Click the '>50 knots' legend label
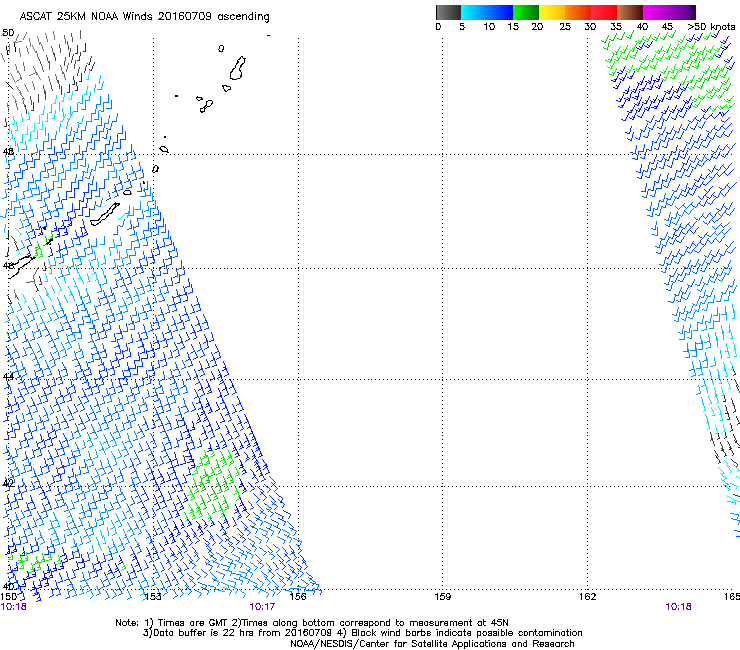740x650 pixels. tap(711, 27)
